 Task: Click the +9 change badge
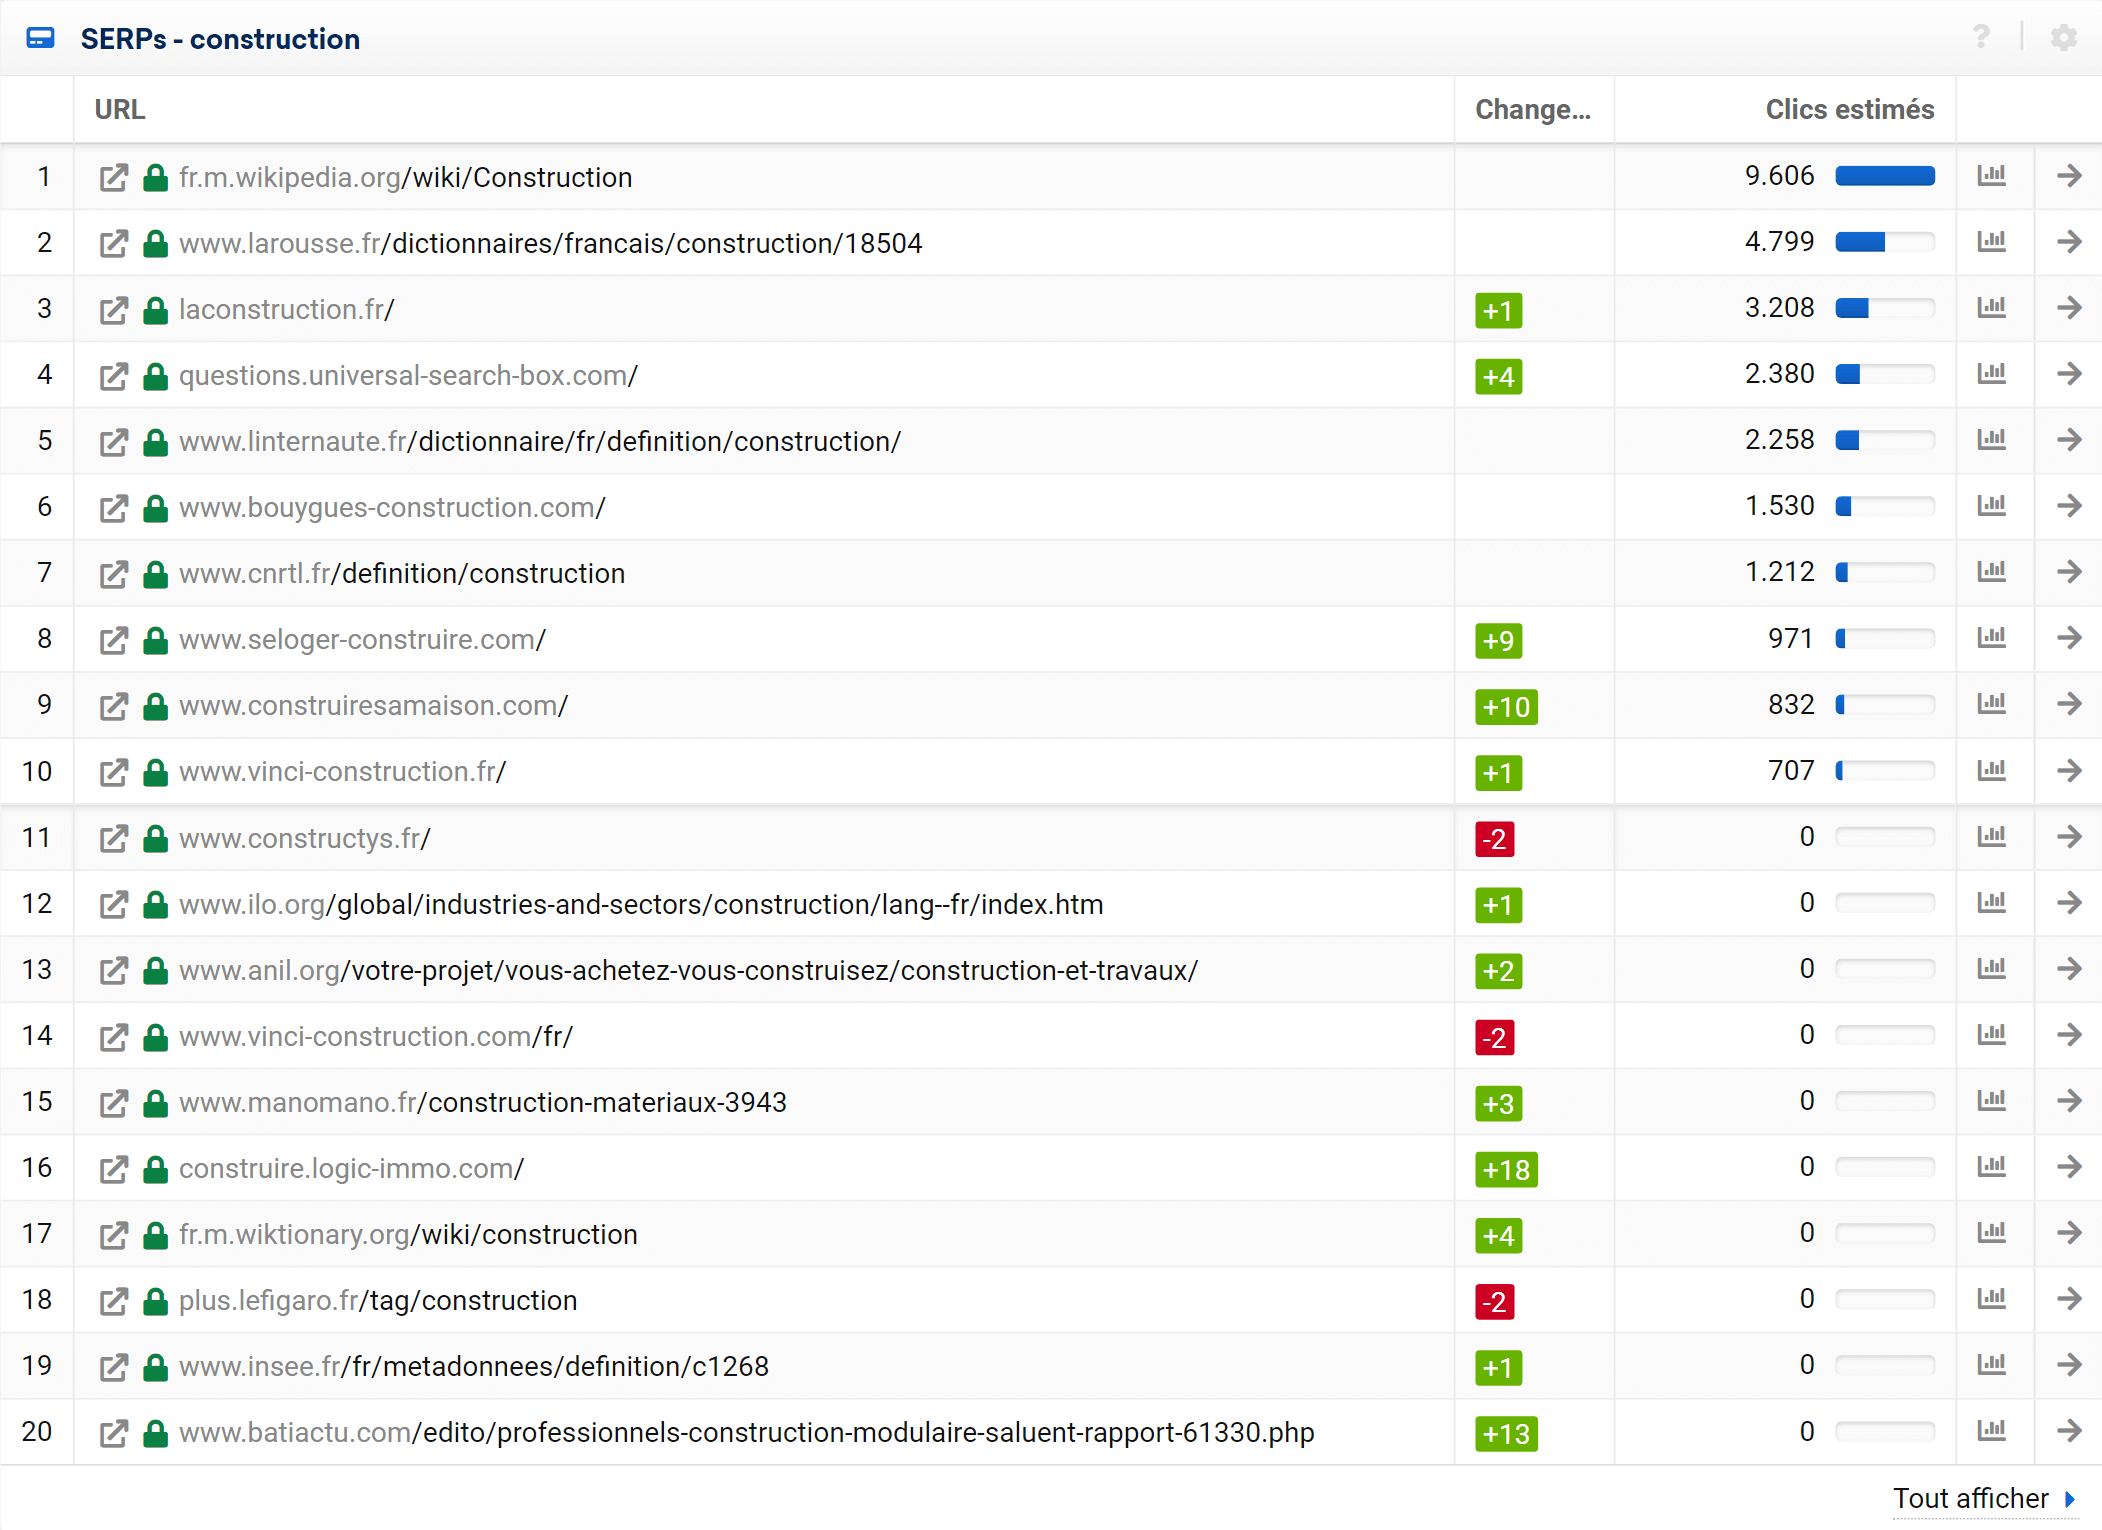click(x=1498, y=641)
